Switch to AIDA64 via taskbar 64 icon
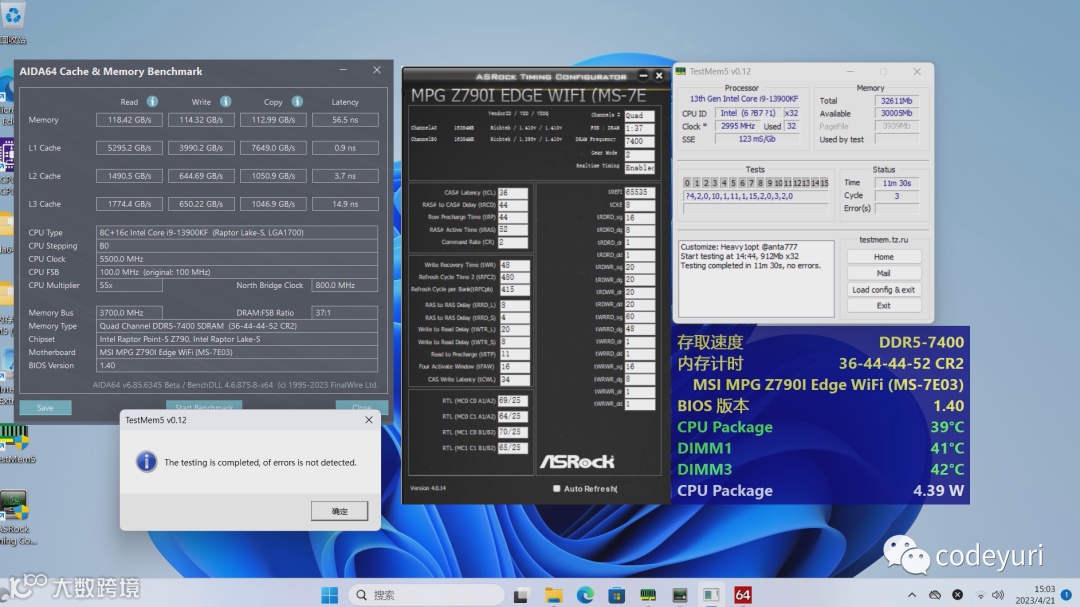Screen dimensions: 1080x607 pyautogui.click(x=743, y=595)
